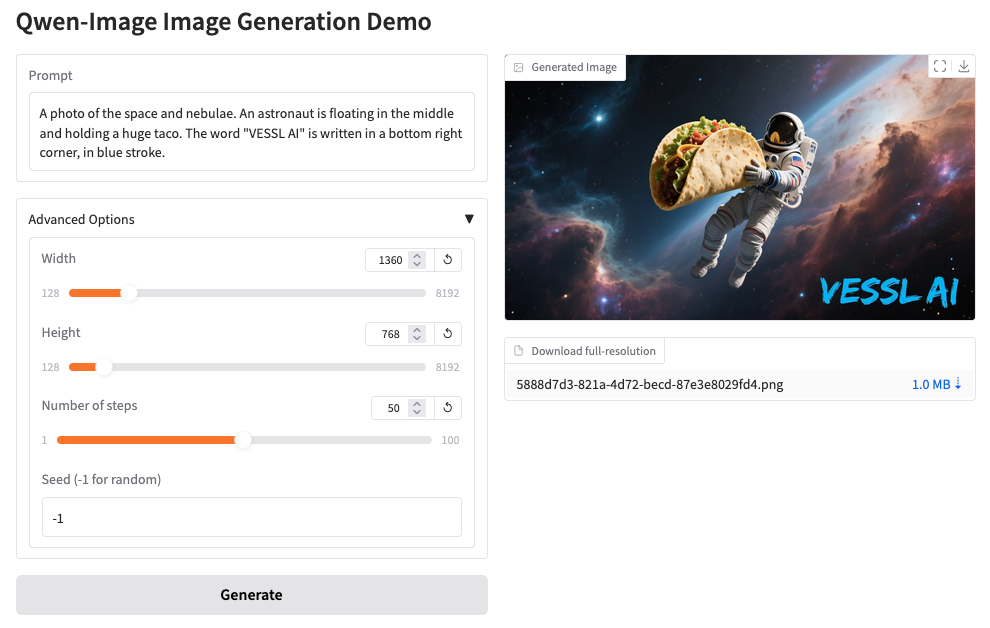This screenshot has height=628, width=990.
Task: Click the Number of steps label
Action: coord(89,405)
